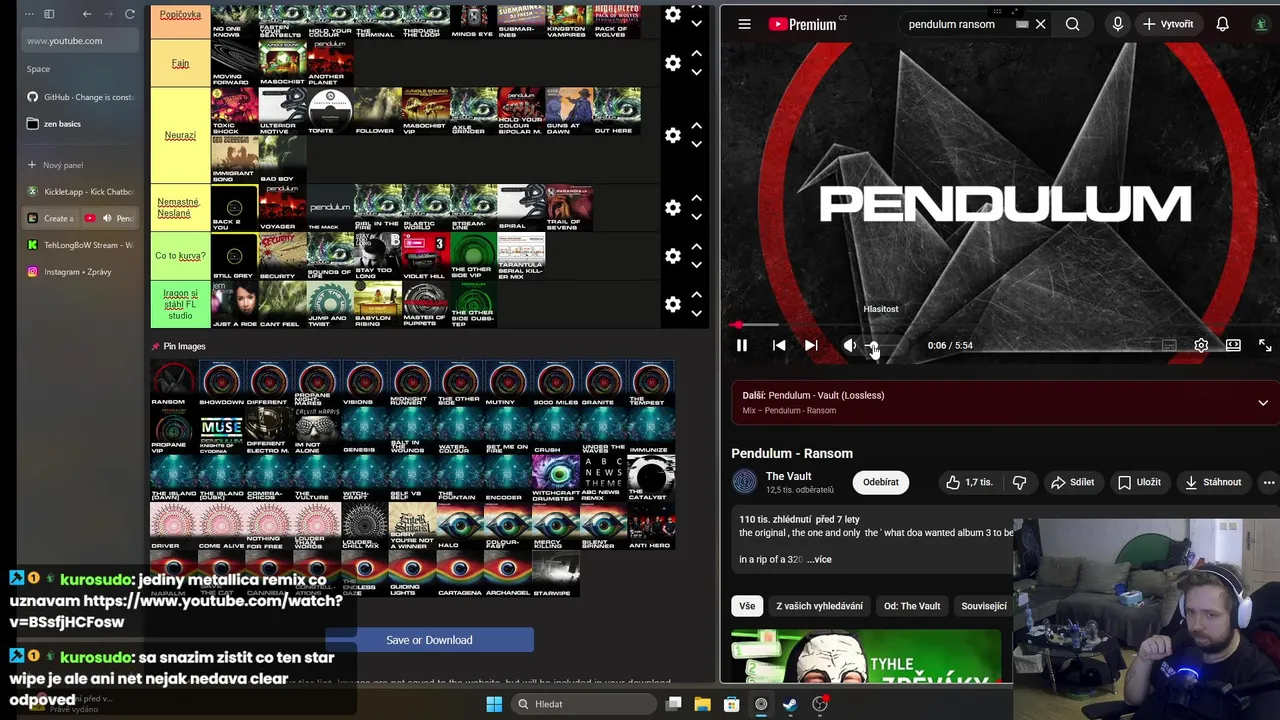Open the zen basics folder
Screen dimensions: 1280x720
click(82, 124)
